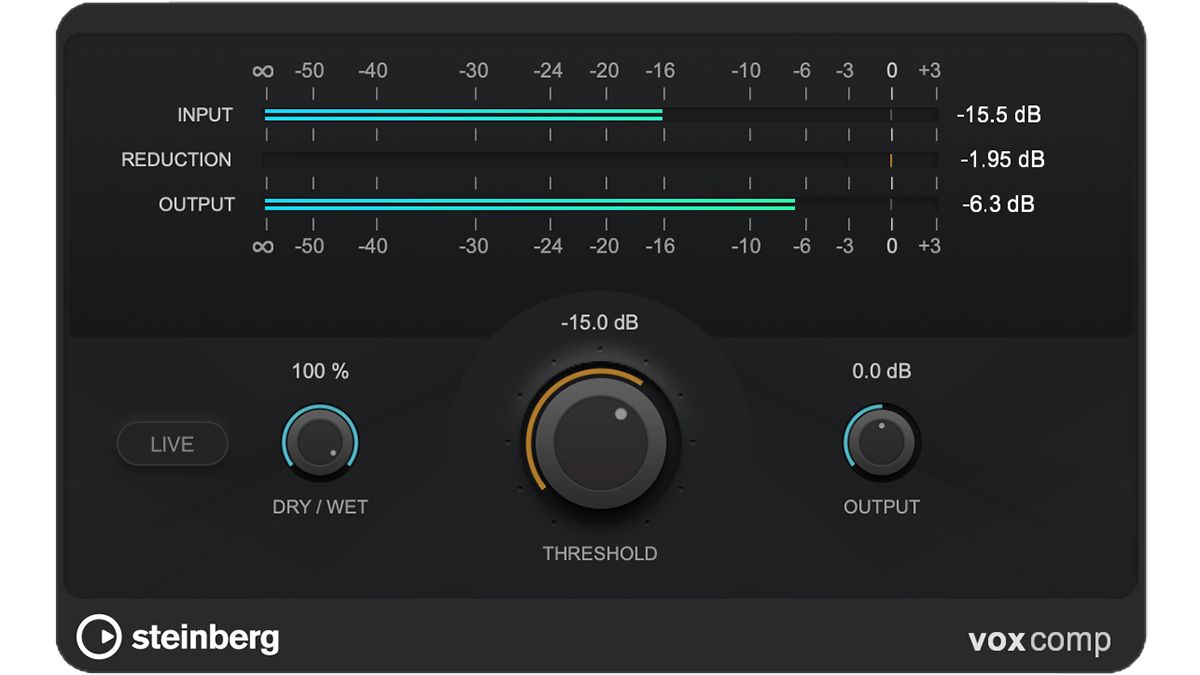
Task: Click the OUTPUT knob label
Action: pyautogui.click(x=881, y=507)
